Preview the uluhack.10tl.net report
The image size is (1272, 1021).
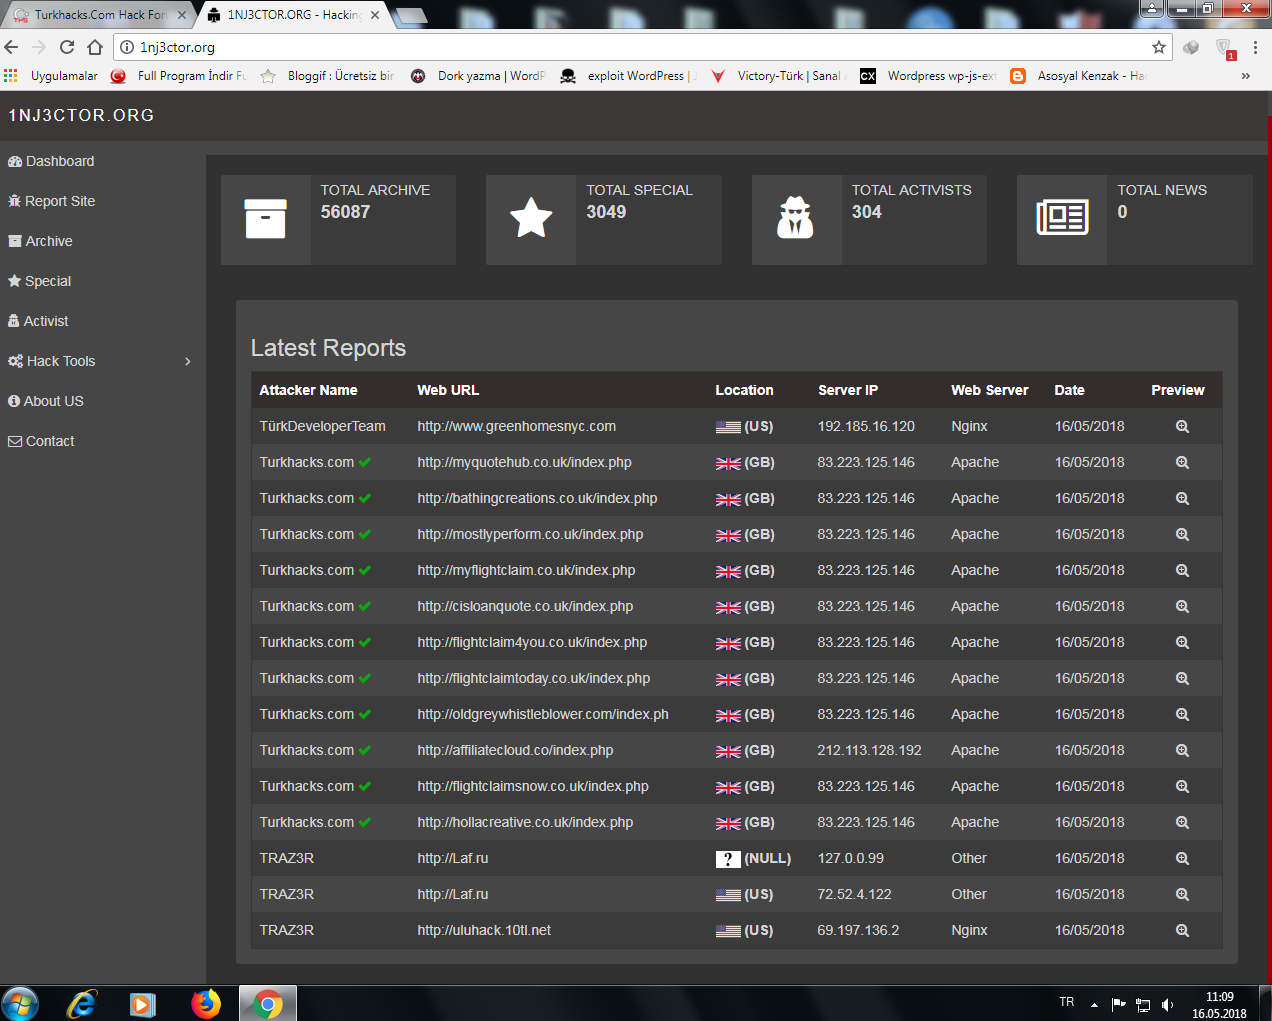click(1182, 930)
